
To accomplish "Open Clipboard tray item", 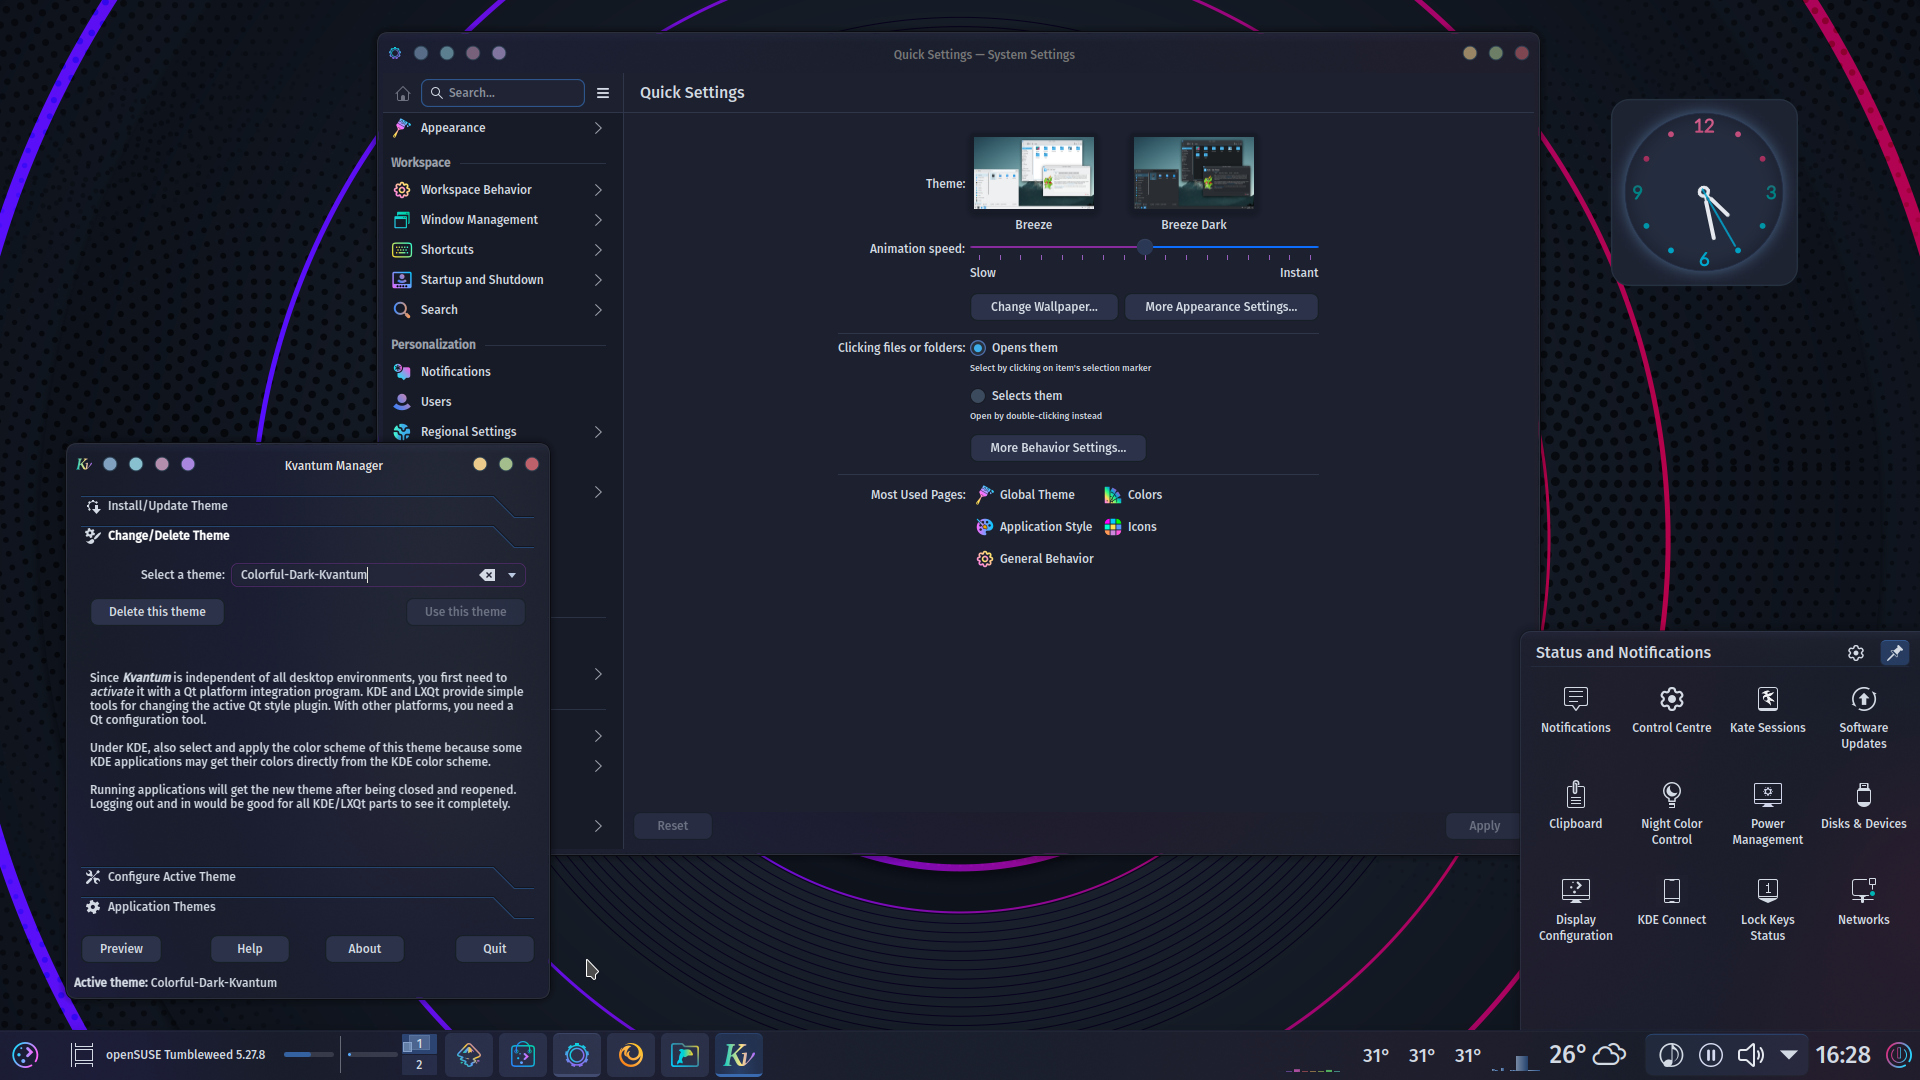I will [x=1575, y=806].
